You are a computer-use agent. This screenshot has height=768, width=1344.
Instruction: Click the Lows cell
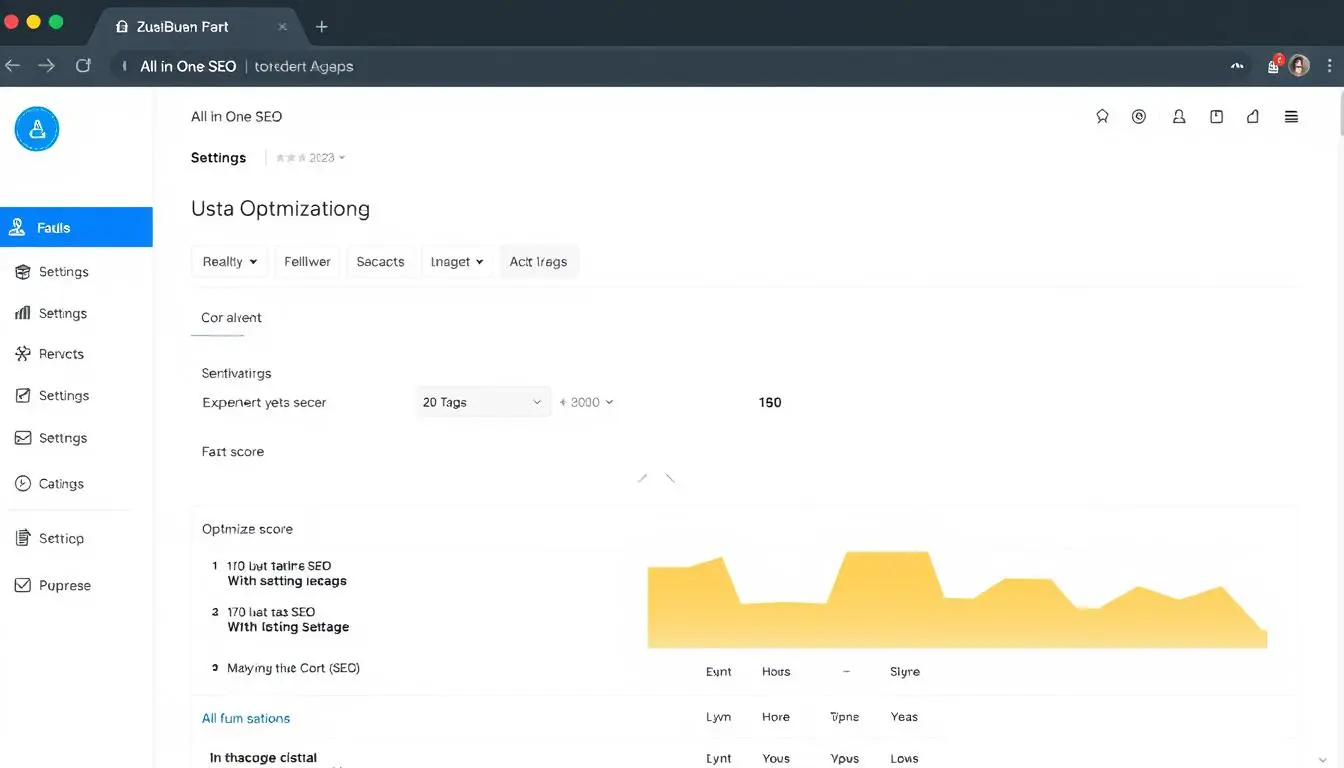point(904,759)
